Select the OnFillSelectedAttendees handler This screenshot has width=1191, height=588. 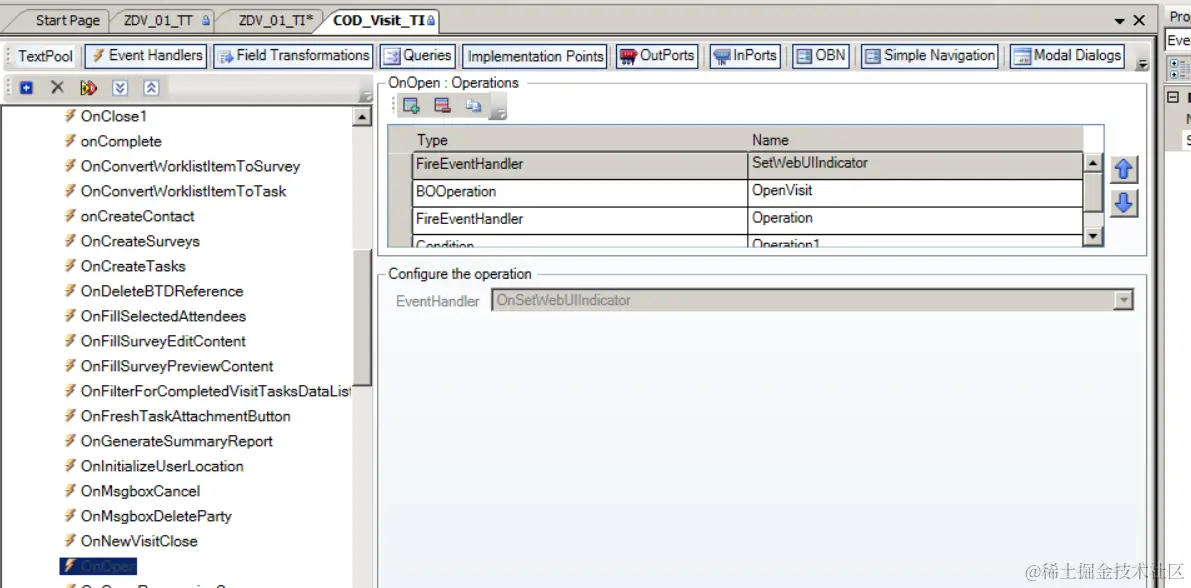163,317
